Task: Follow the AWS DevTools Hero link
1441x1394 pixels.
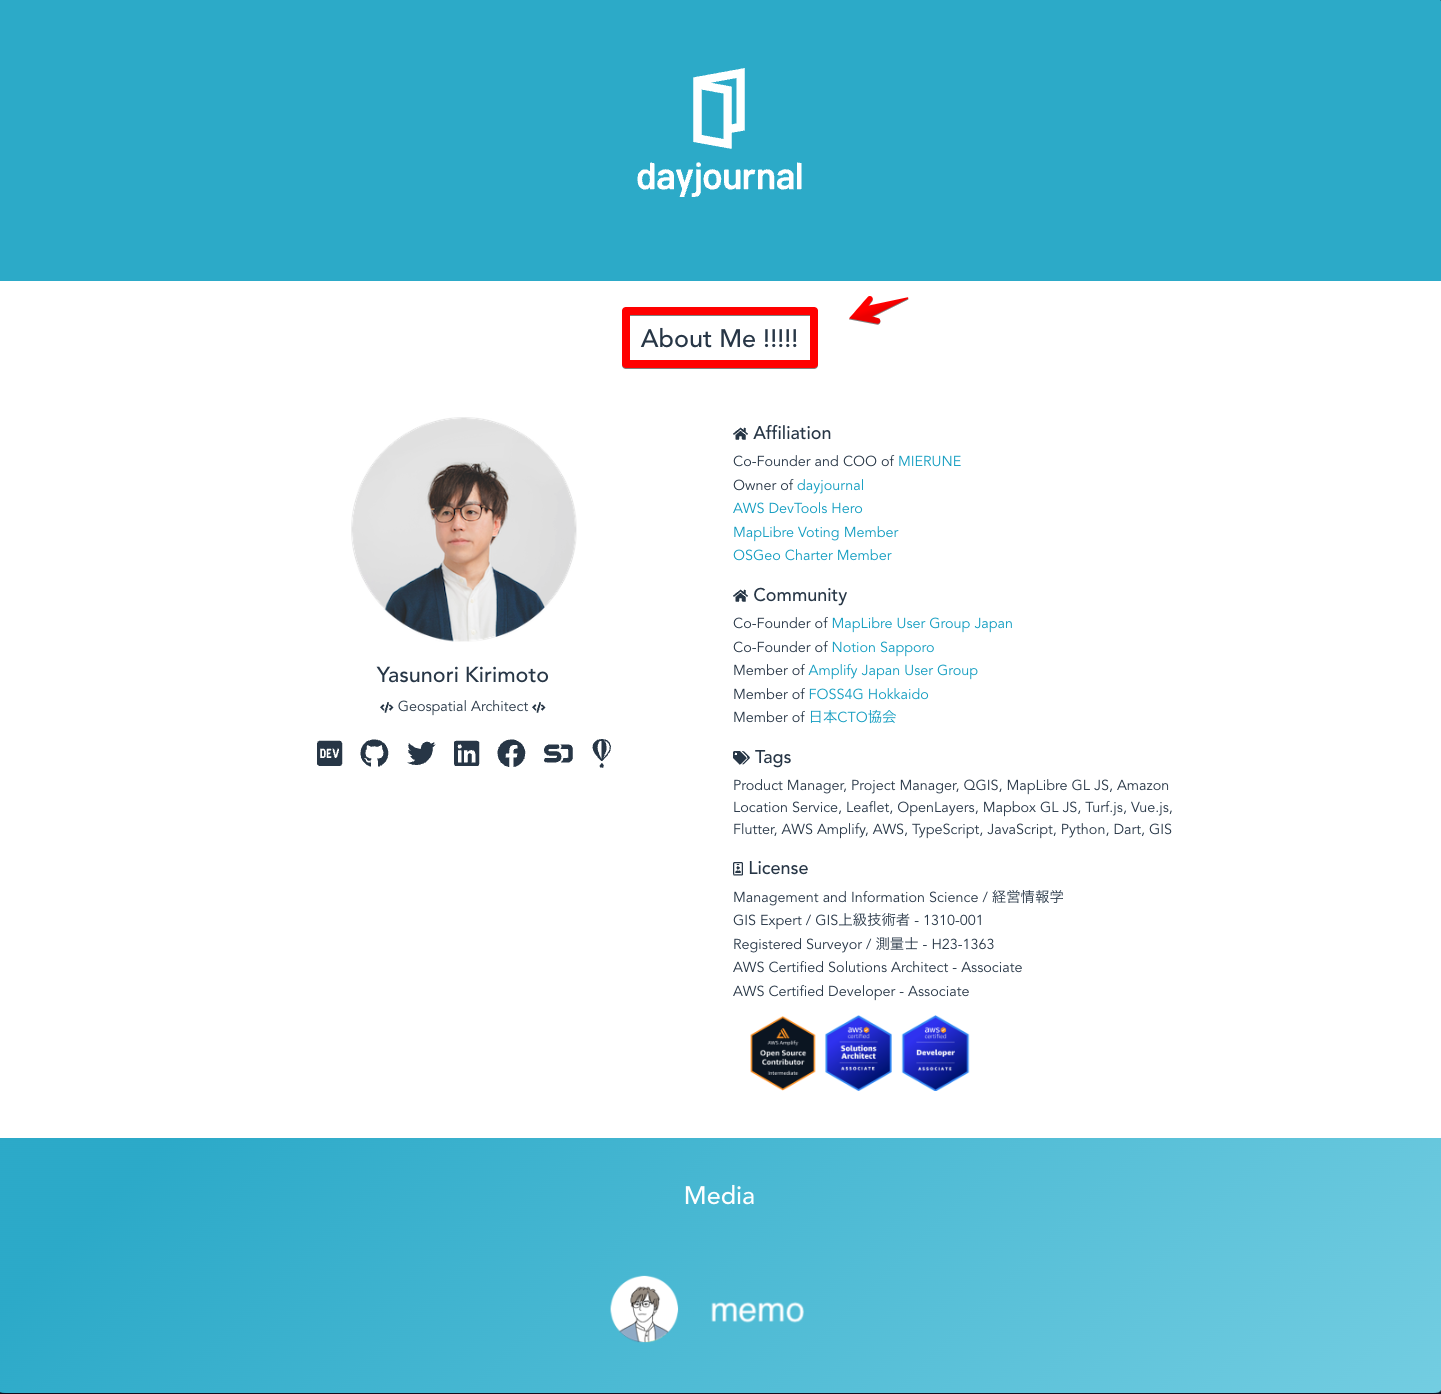Action: click(797, 508)
